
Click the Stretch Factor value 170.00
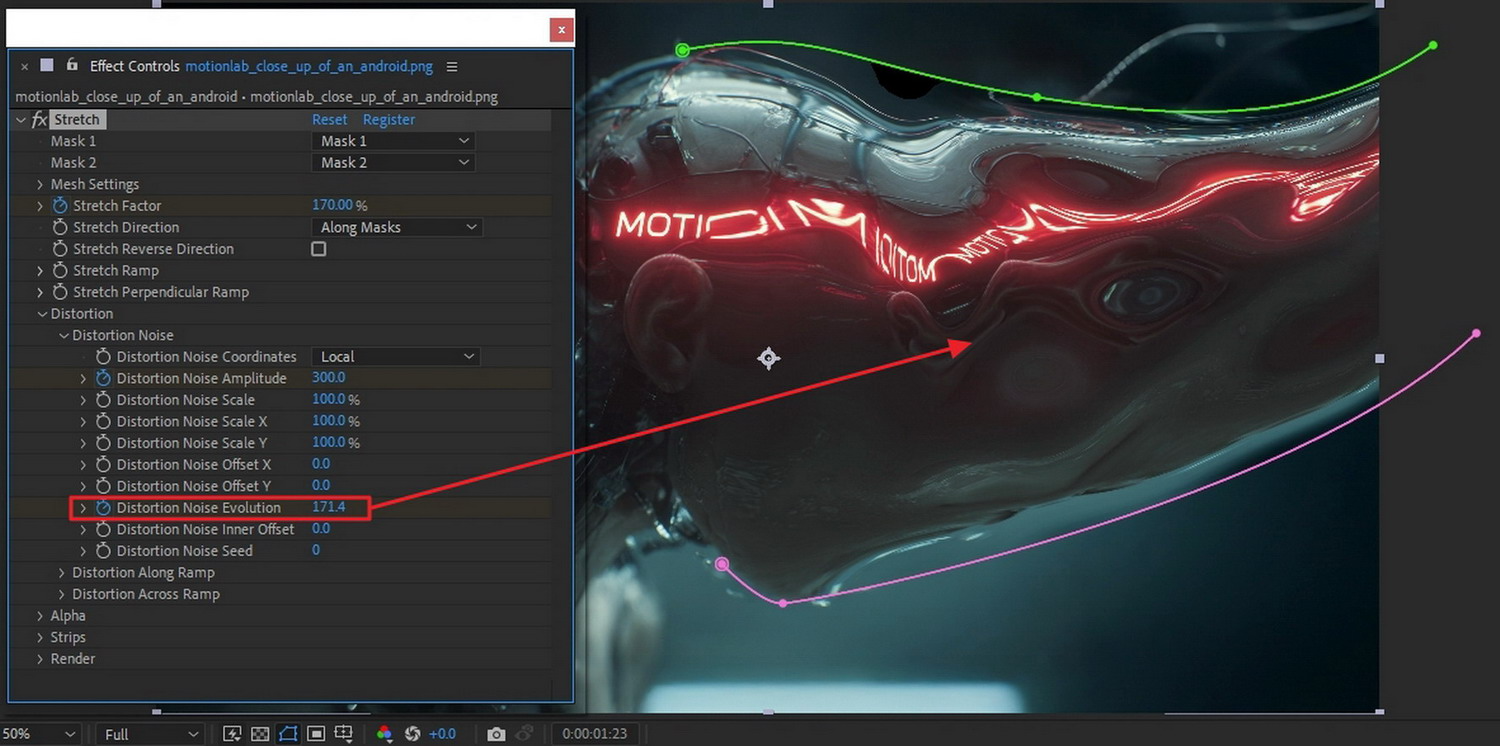pyautogui.click(x=333, y=205)
